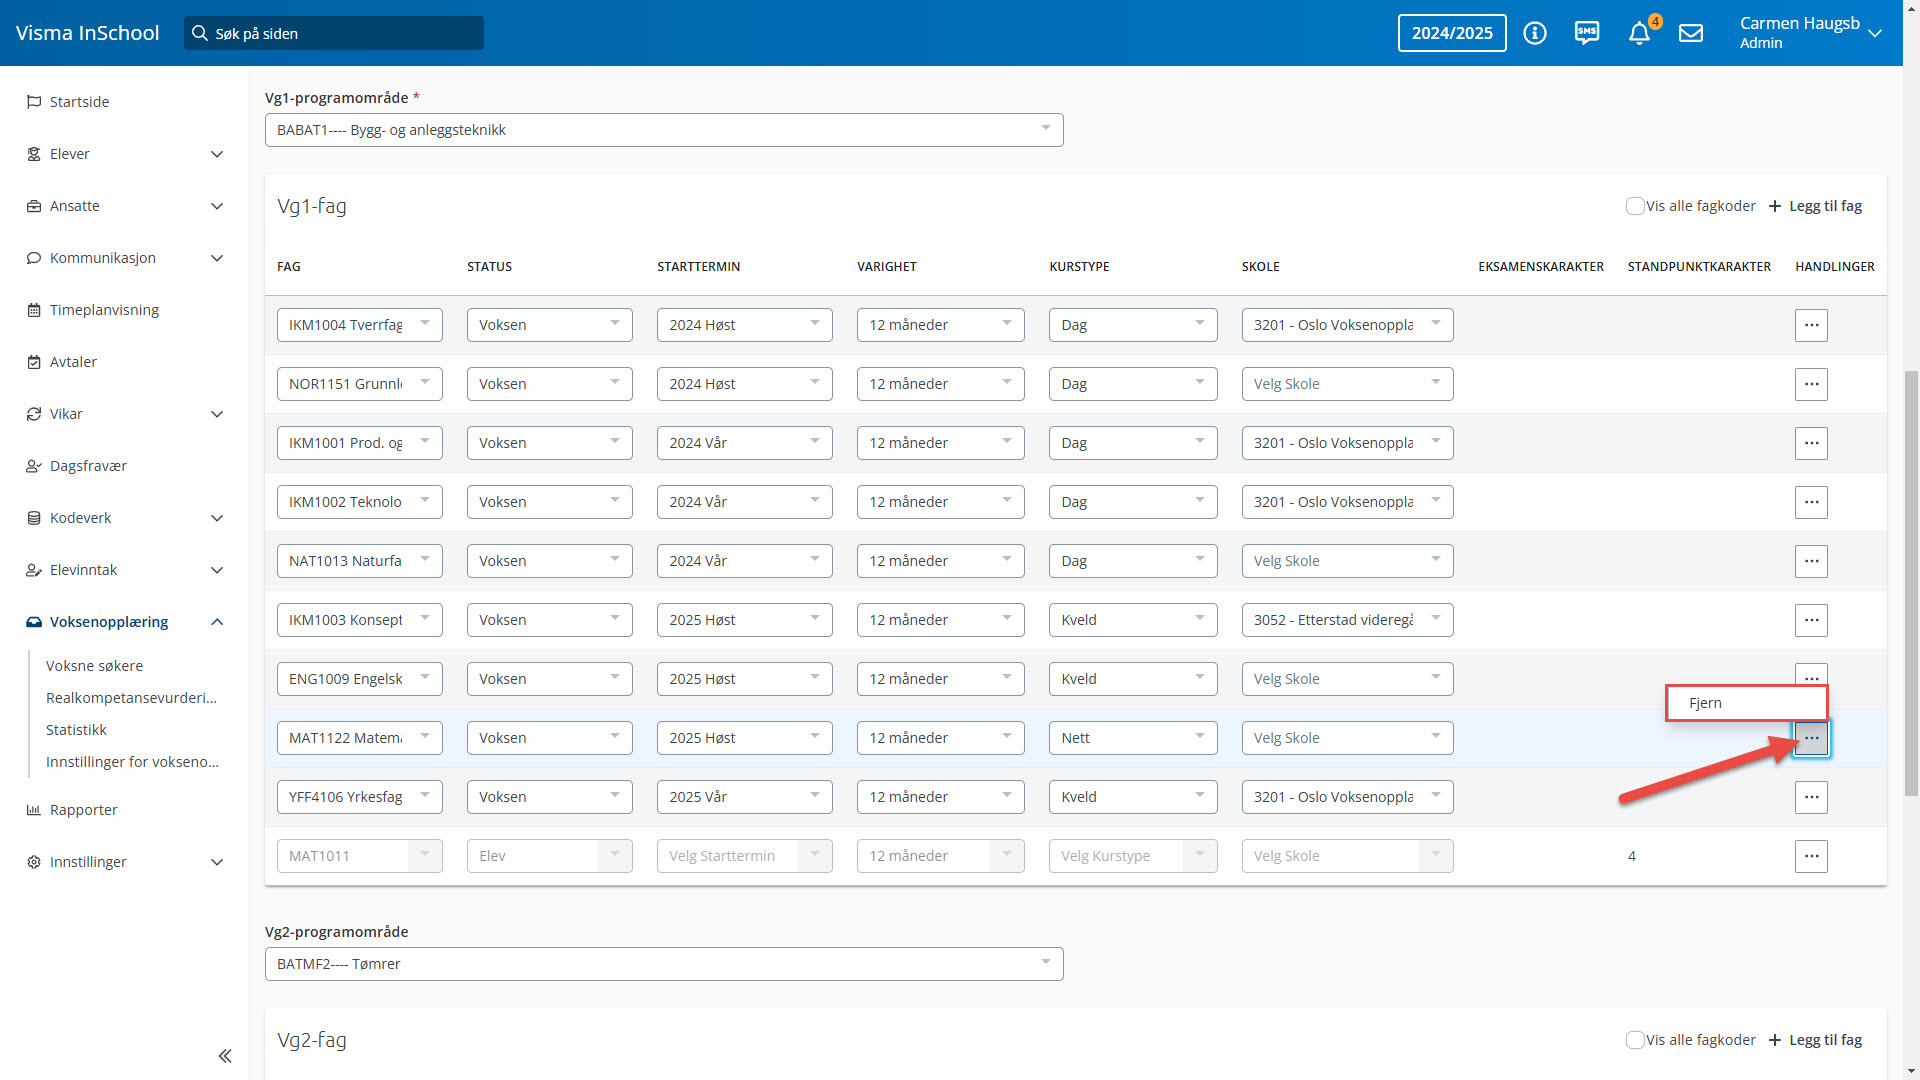Open the mail envelope icon
The image size is (1920, 1080).
click(x=1691, y=33)
